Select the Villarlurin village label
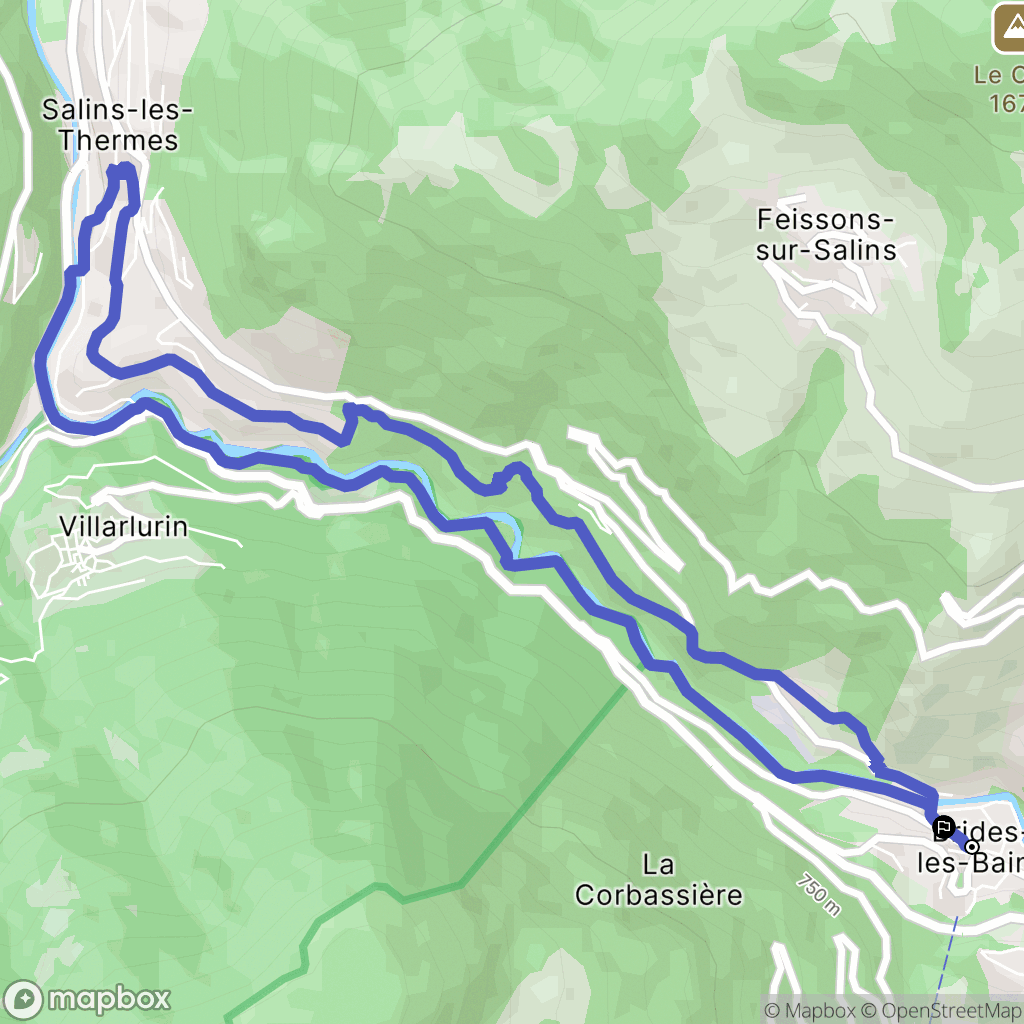 tap(123, 526)
